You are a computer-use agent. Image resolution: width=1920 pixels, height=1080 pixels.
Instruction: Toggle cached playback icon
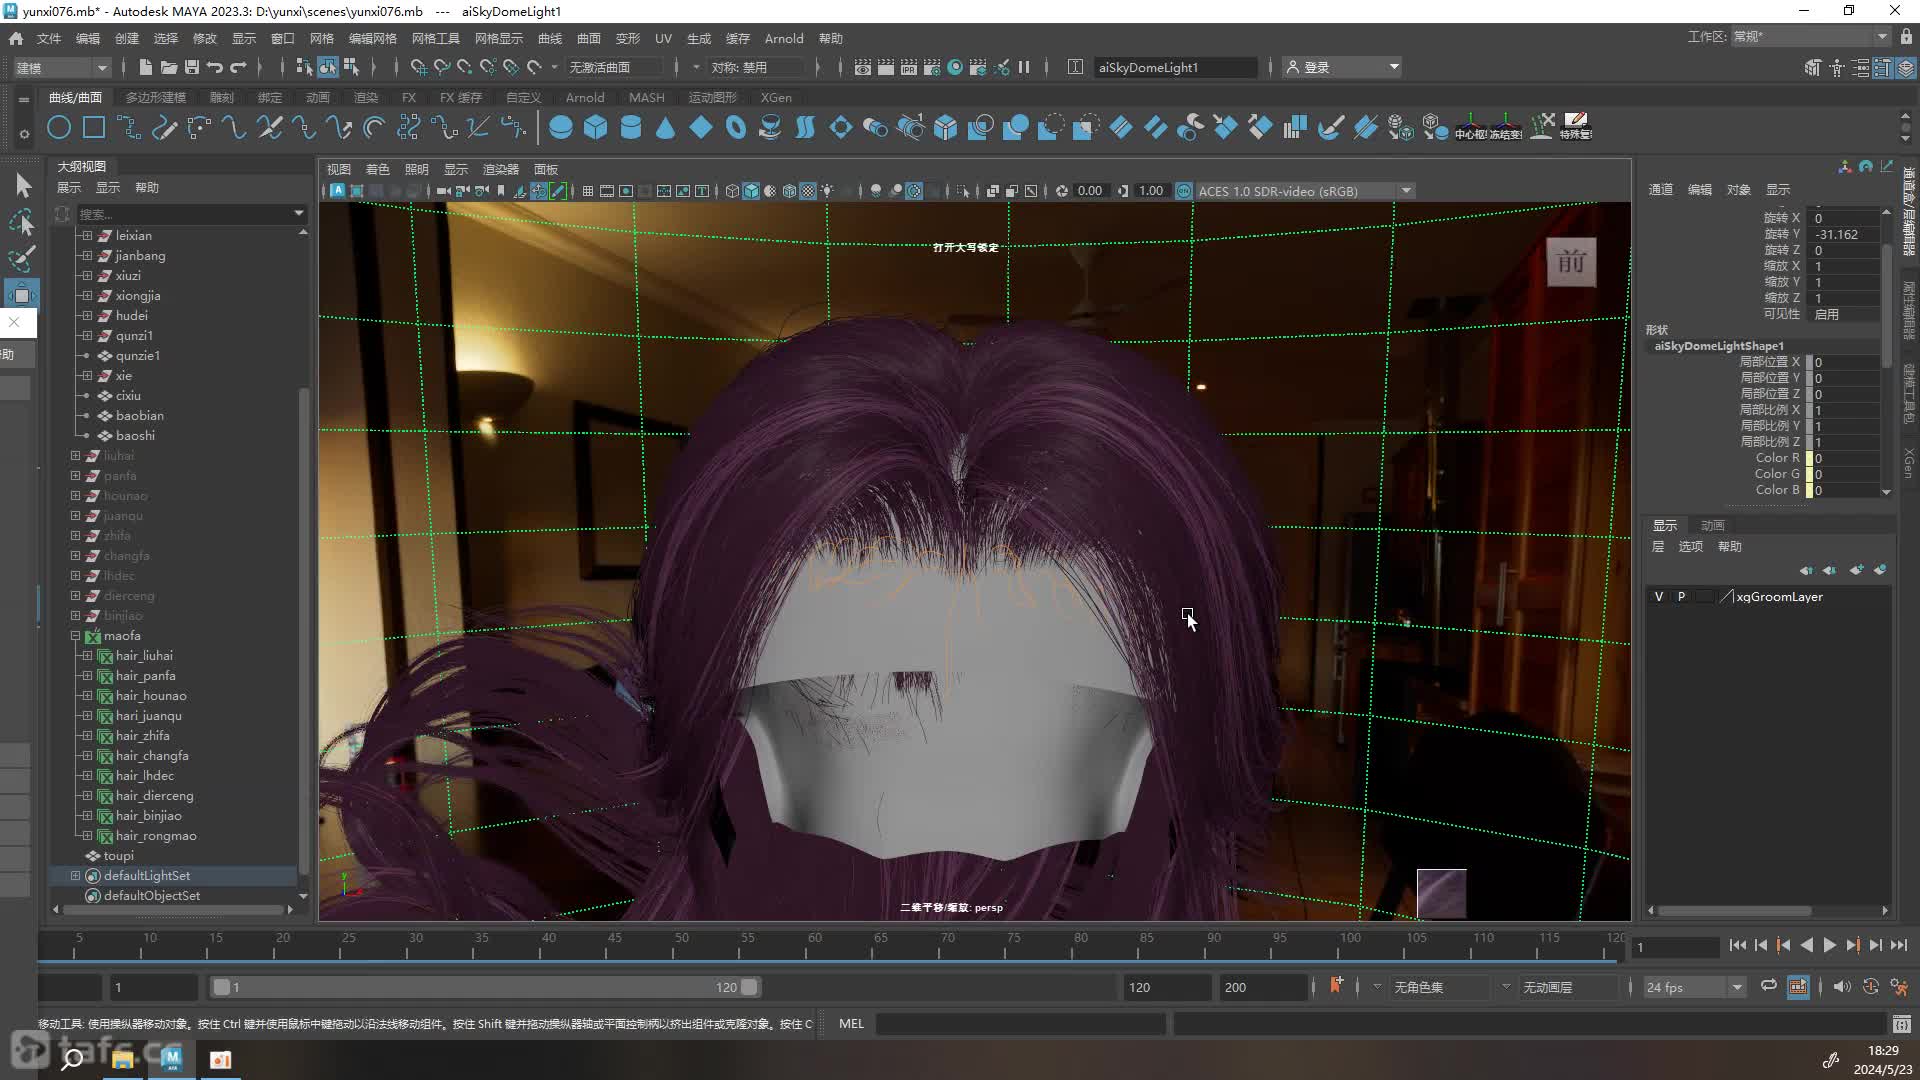click(x=1798, y=986)
